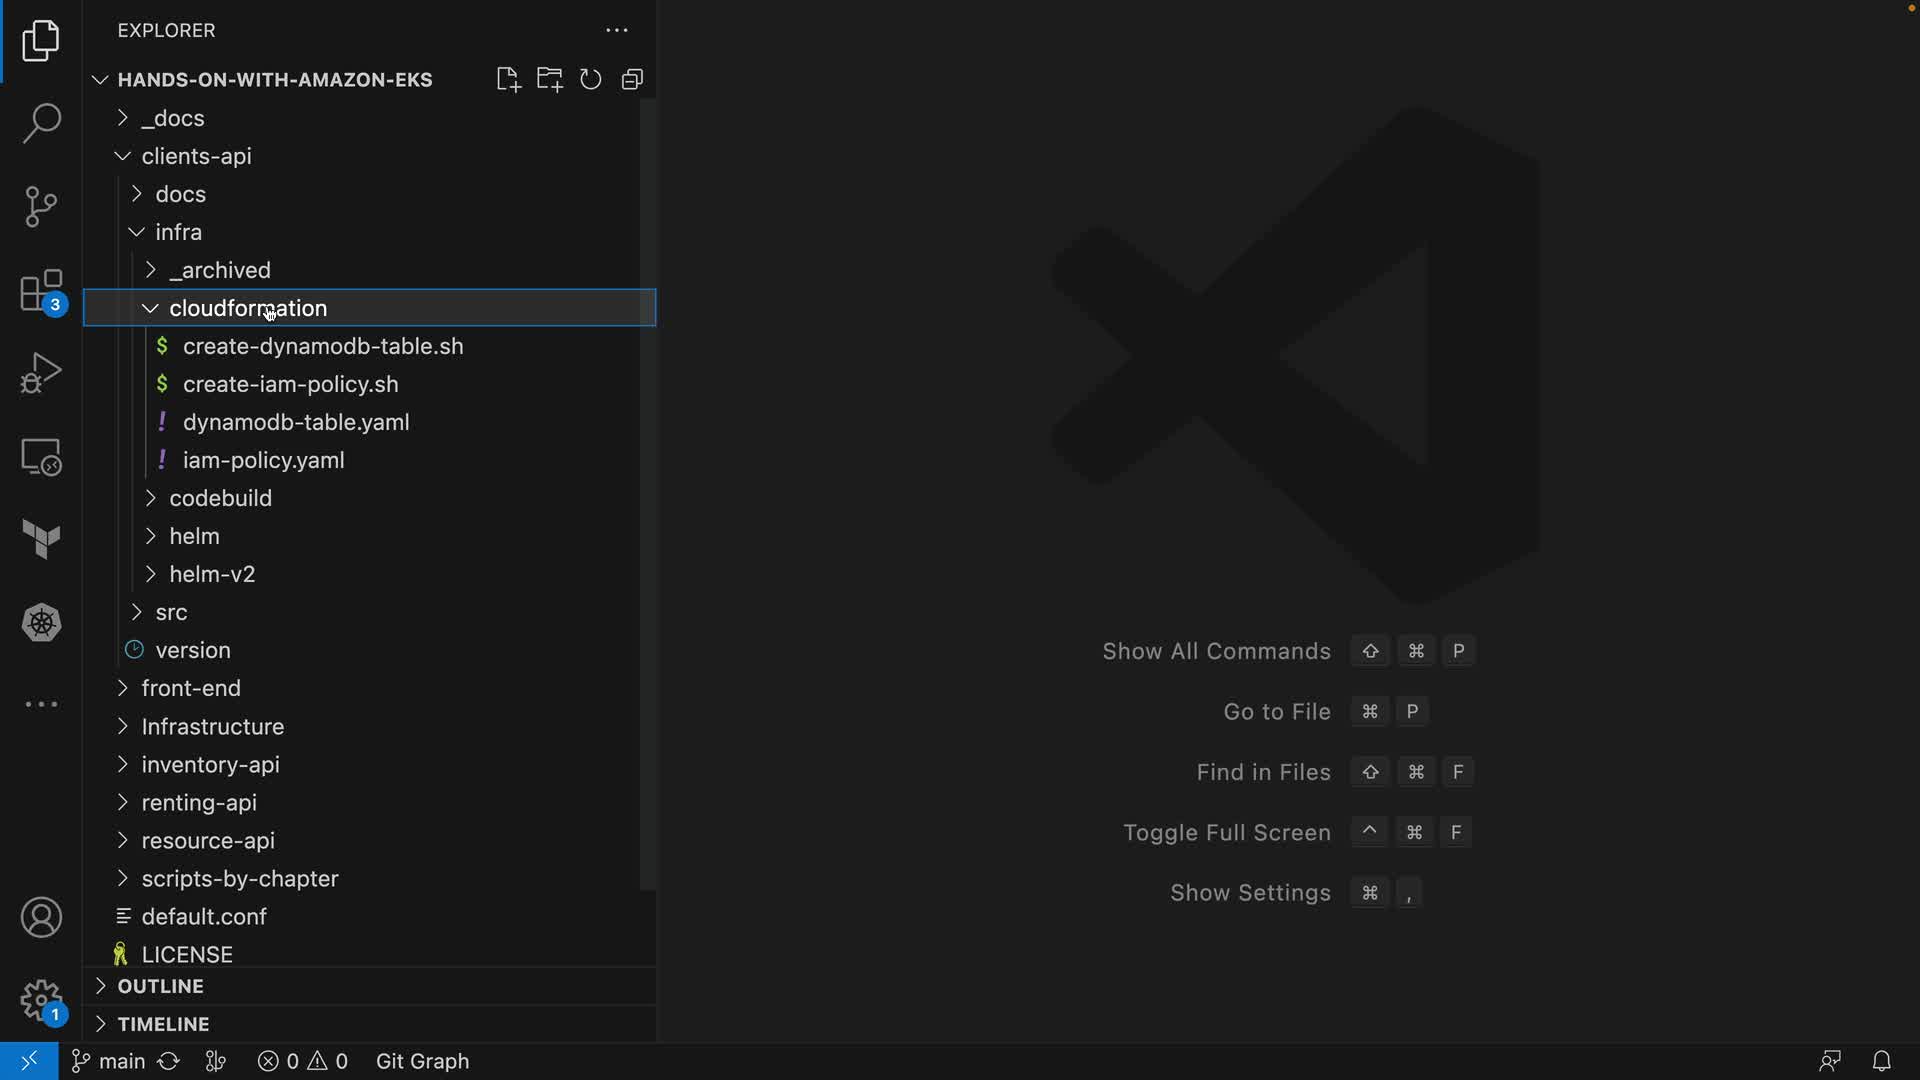Open the Manage gear settings icon
The image size is (1920, 1080).
pos(41,1000)
